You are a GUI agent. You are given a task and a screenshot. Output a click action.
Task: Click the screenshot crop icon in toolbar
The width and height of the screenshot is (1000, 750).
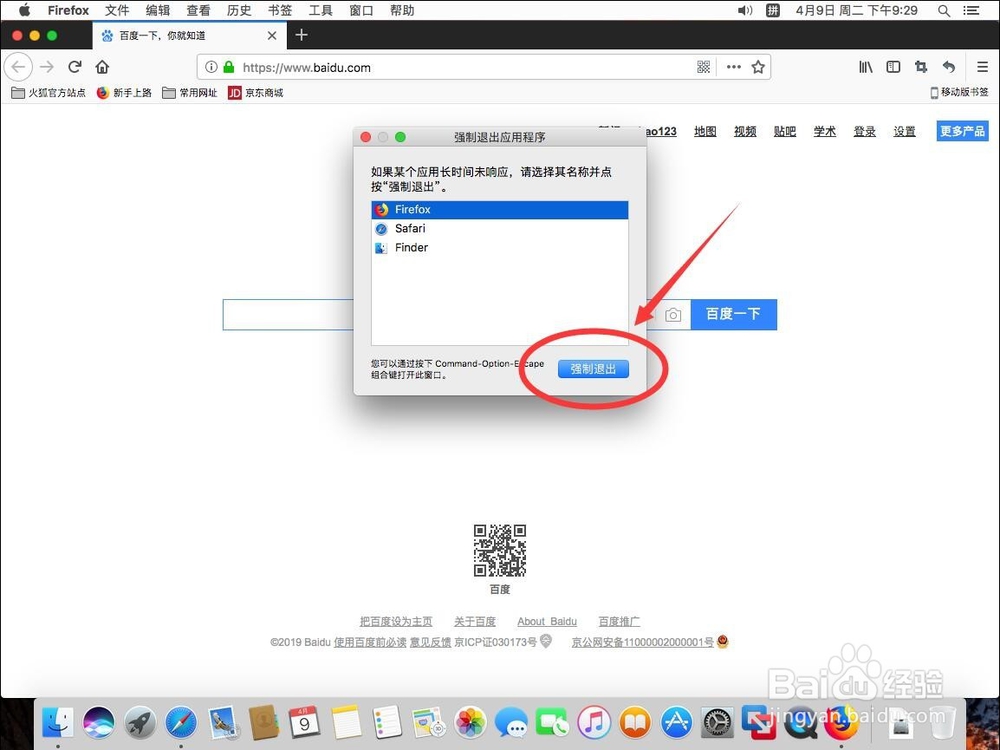point(921,67)
